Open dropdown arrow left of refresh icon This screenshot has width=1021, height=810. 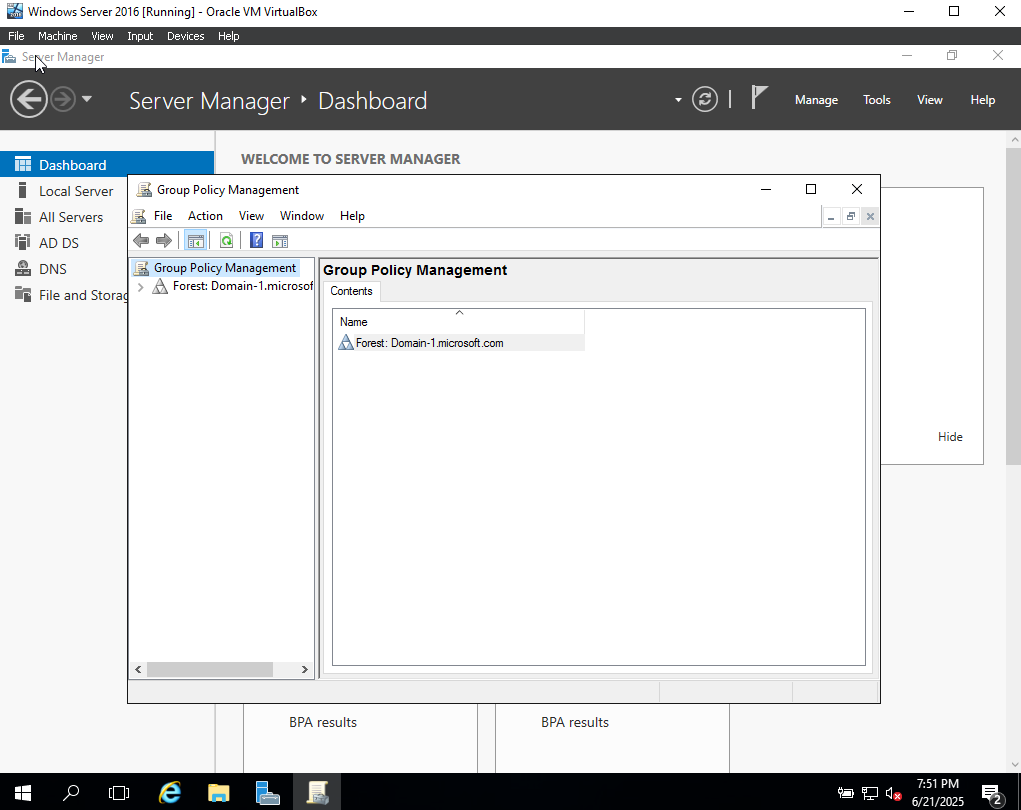pos(678,100)
